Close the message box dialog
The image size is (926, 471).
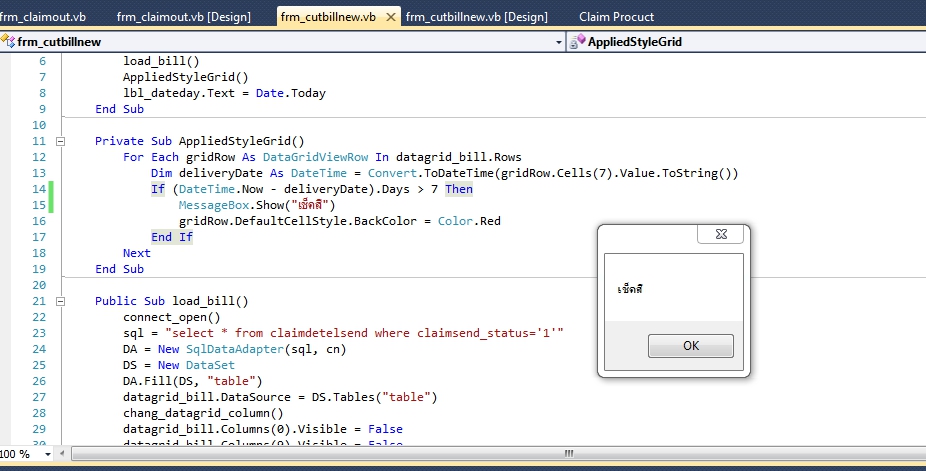click(722, 234)
